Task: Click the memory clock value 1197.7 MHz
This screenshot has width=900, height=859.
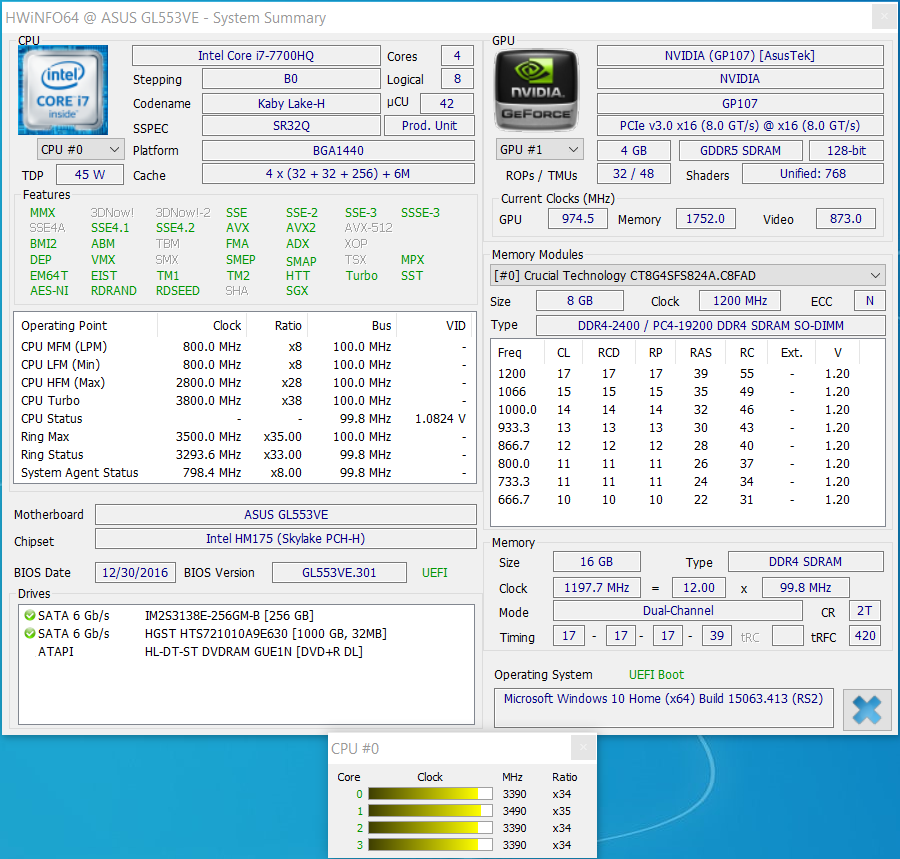Action: pyautogui.click(x=596, y=588)
